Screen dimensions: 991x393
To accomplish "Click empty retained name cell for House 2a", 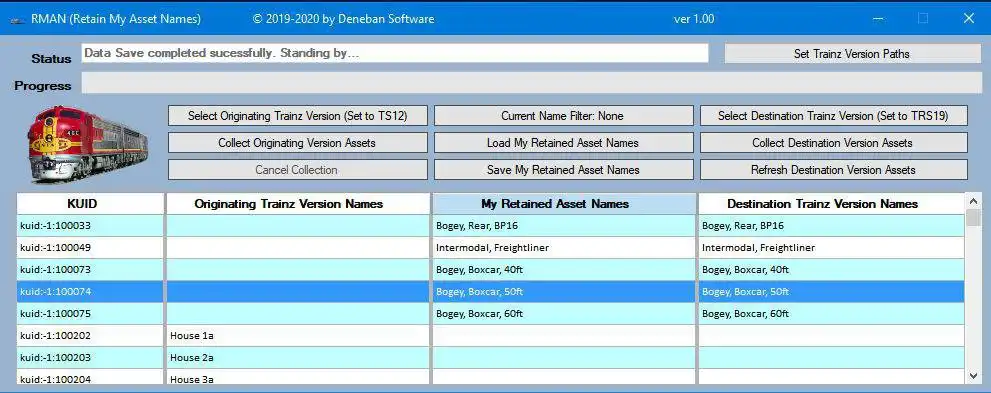I will [564, 358].
